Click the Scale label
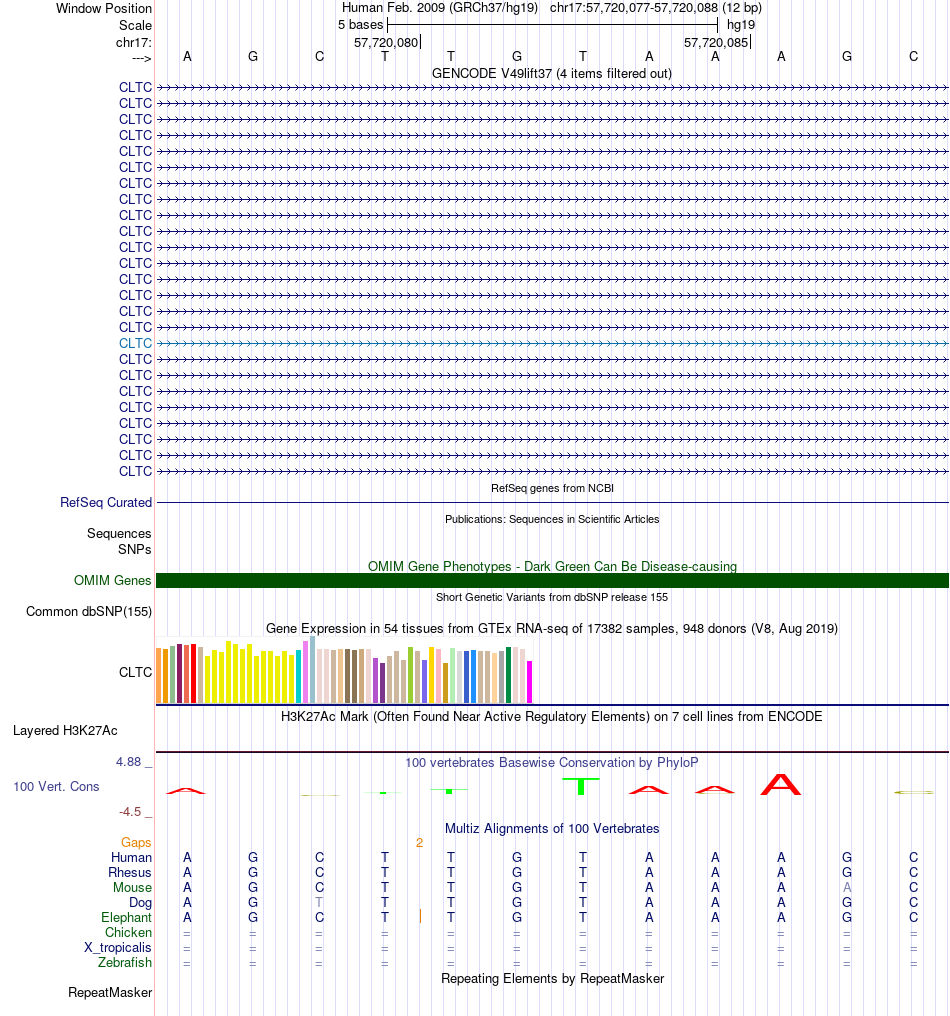950x1016 pixels. coord(135,25)
